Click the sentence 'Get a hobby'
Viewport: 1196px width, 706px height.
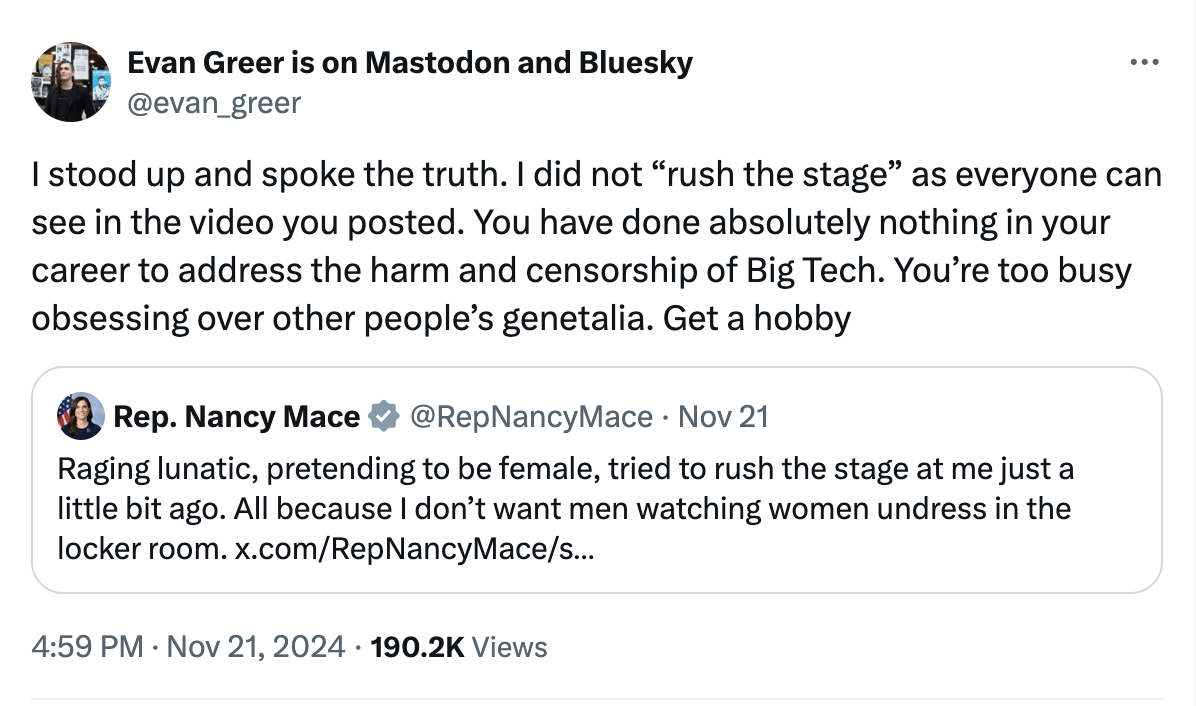tap(757, 318)
